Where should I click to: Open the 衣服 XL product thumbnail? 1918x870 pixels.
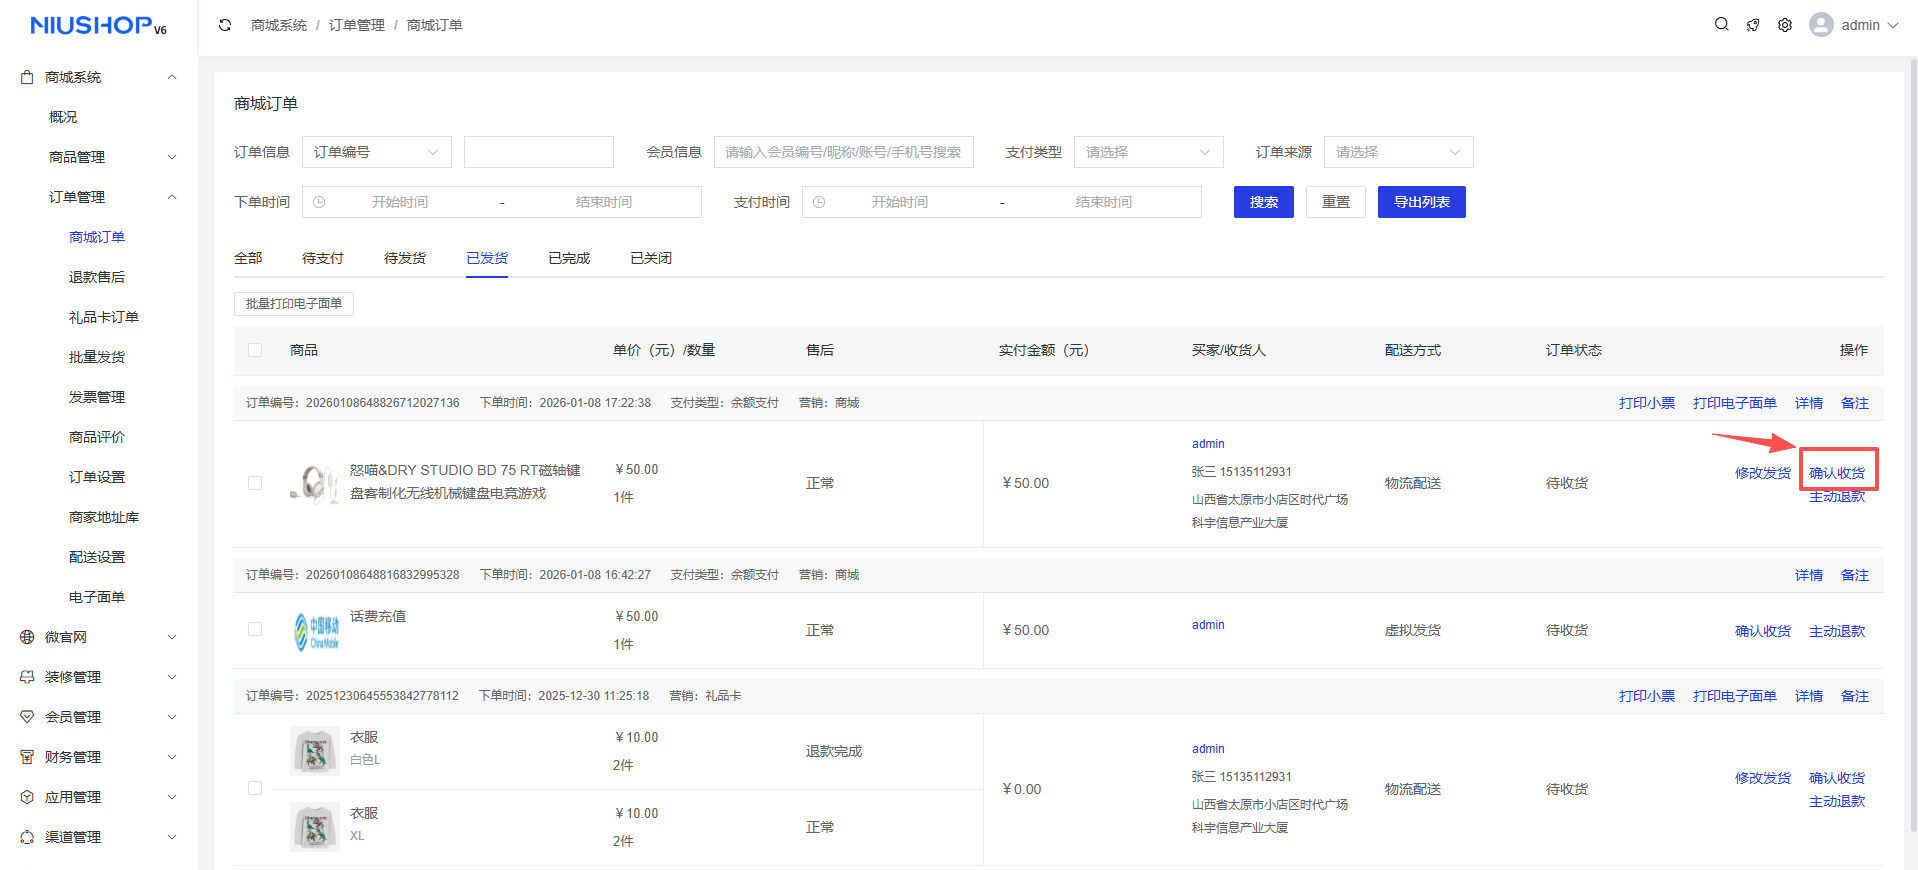point(314,827)
